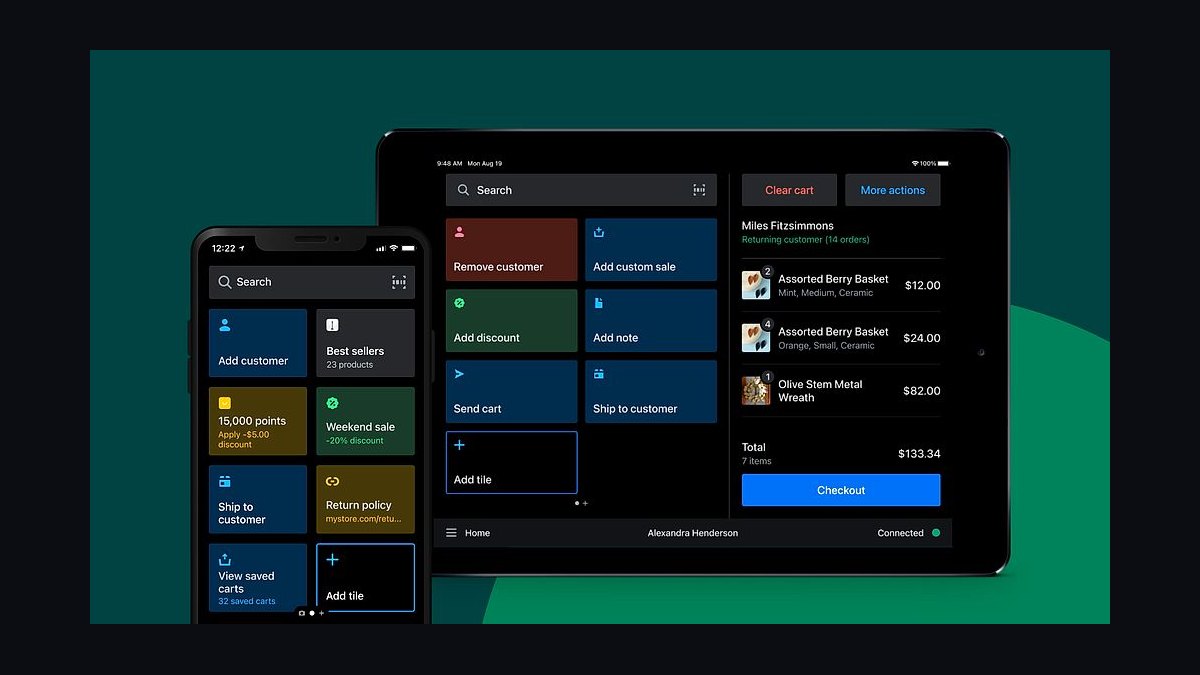Click the person icon on Remove customer tile
Viewport: 1200px width, 675px height.
[459, 232]
